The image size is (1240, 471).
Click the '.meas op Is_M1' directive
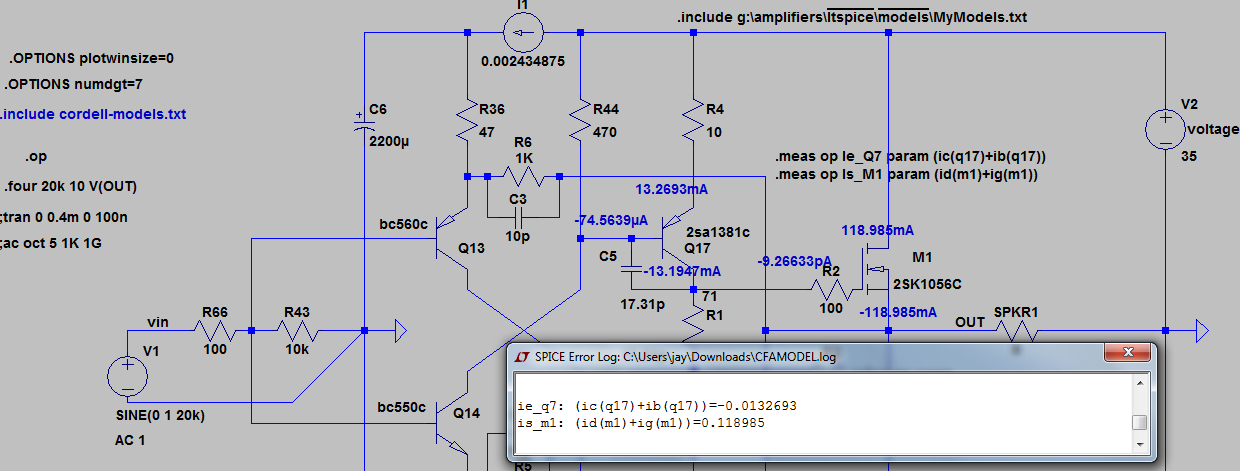click(x=907, y=175)
